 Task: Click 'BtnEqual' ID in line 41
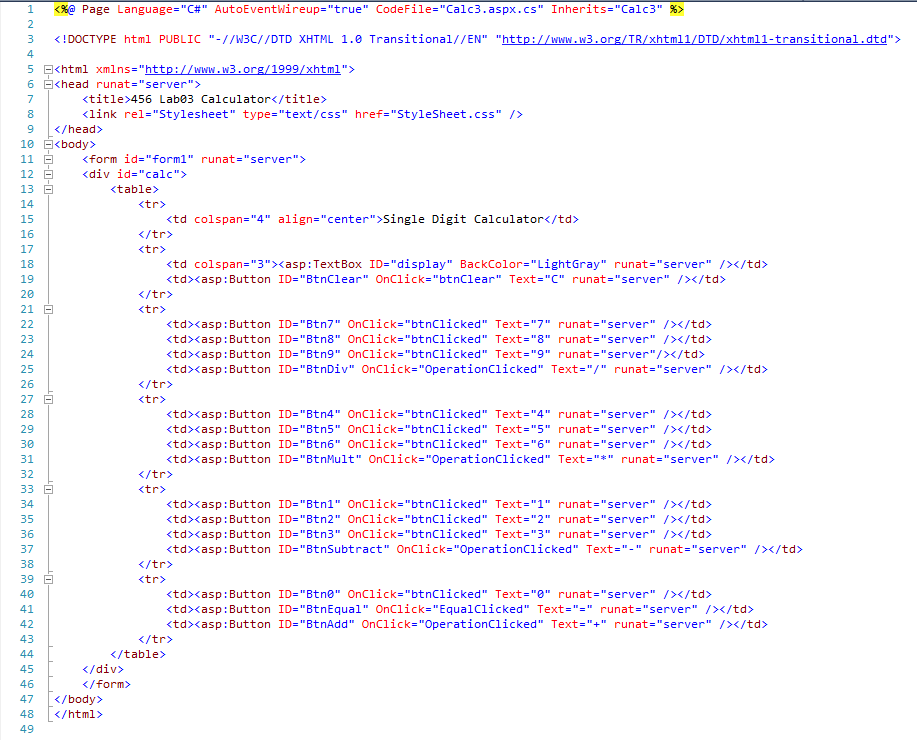point(334,610)
